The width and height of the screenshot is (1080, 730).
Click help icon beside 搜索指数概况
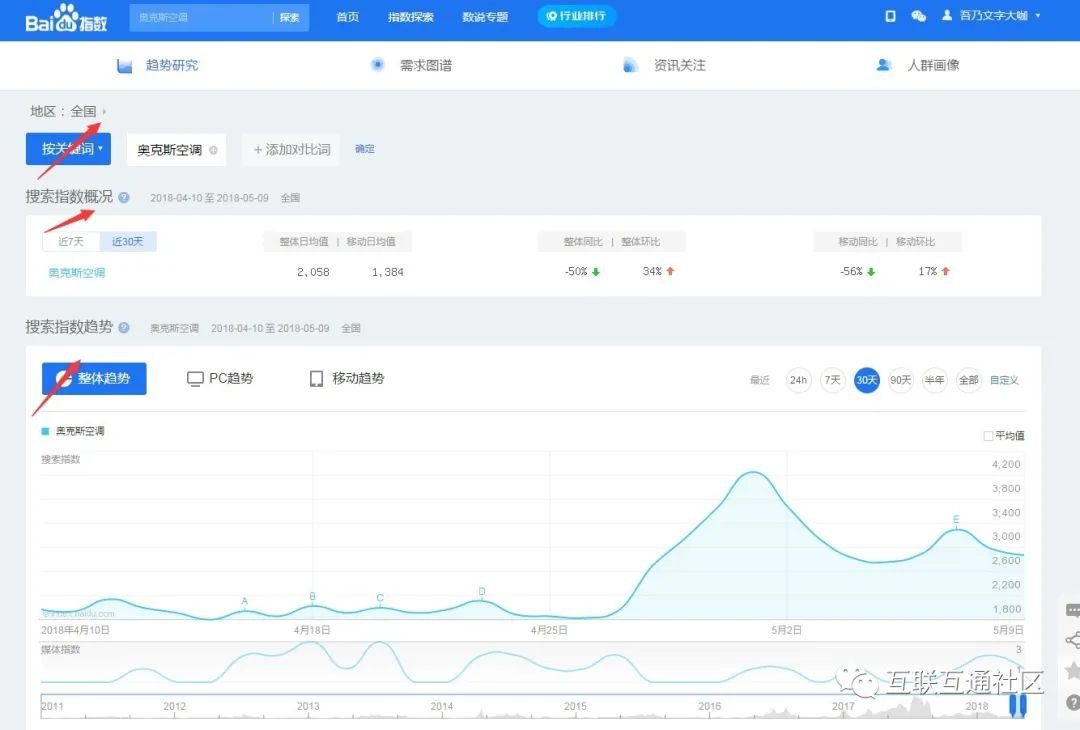point(124,198)
